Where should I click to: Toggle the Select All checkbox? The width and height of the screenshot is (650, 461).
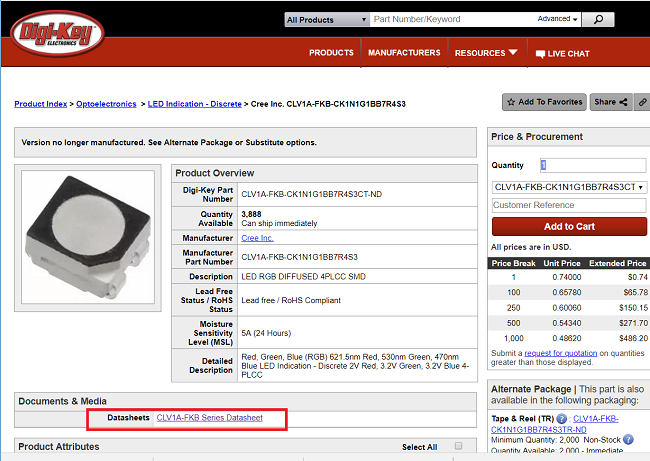(458, 446)
